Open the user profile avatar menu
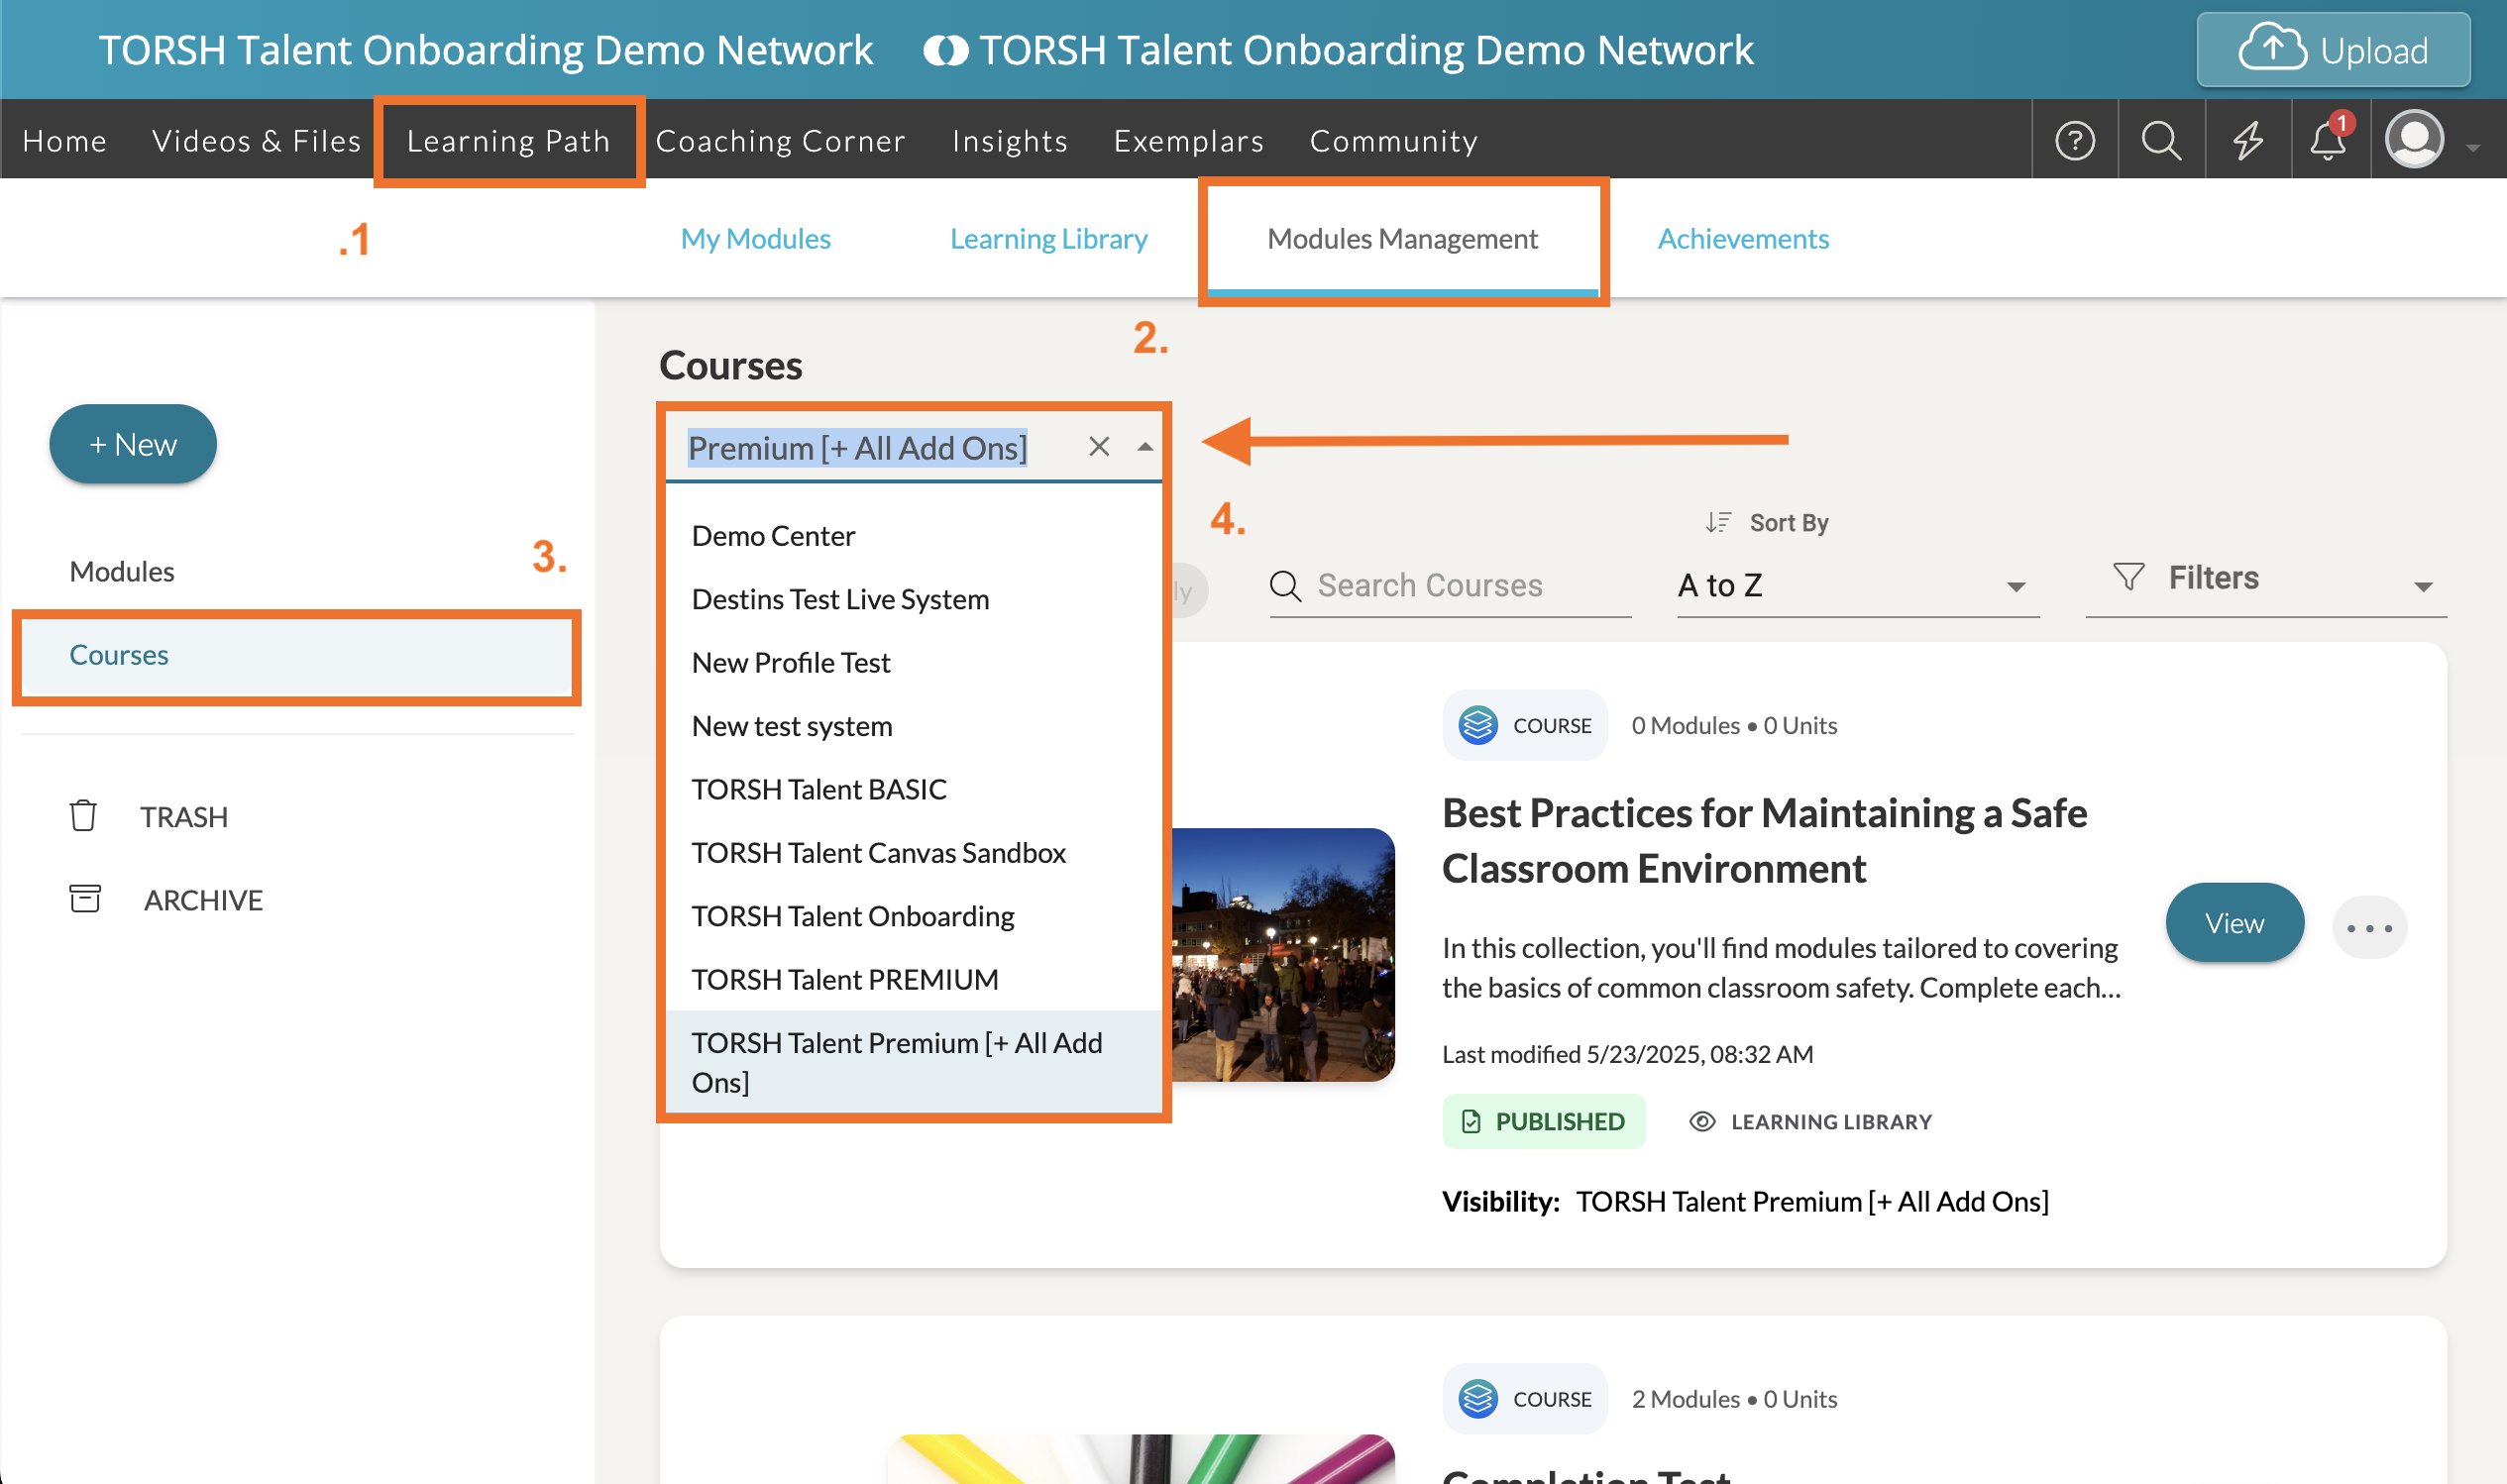2507x1484 pixels. tap(2415, 140)
